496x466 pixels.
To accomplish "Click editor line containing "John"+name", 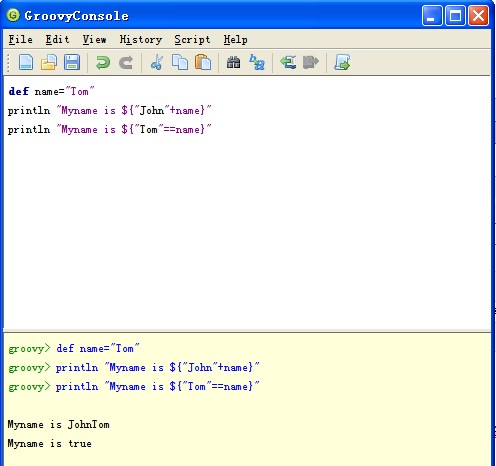I will [x=110, y=110].
